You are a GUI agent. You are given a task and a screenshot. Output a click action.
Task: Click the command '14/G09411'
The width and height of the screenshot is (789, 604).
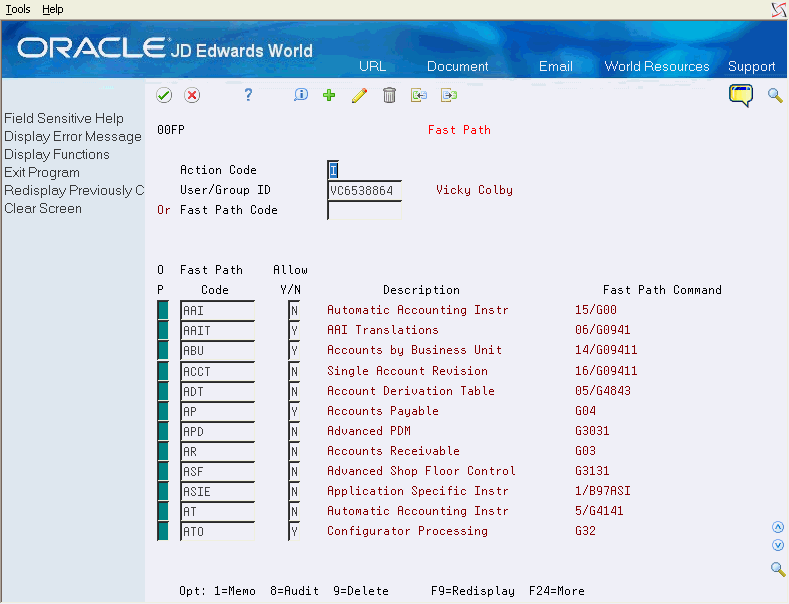606,350
